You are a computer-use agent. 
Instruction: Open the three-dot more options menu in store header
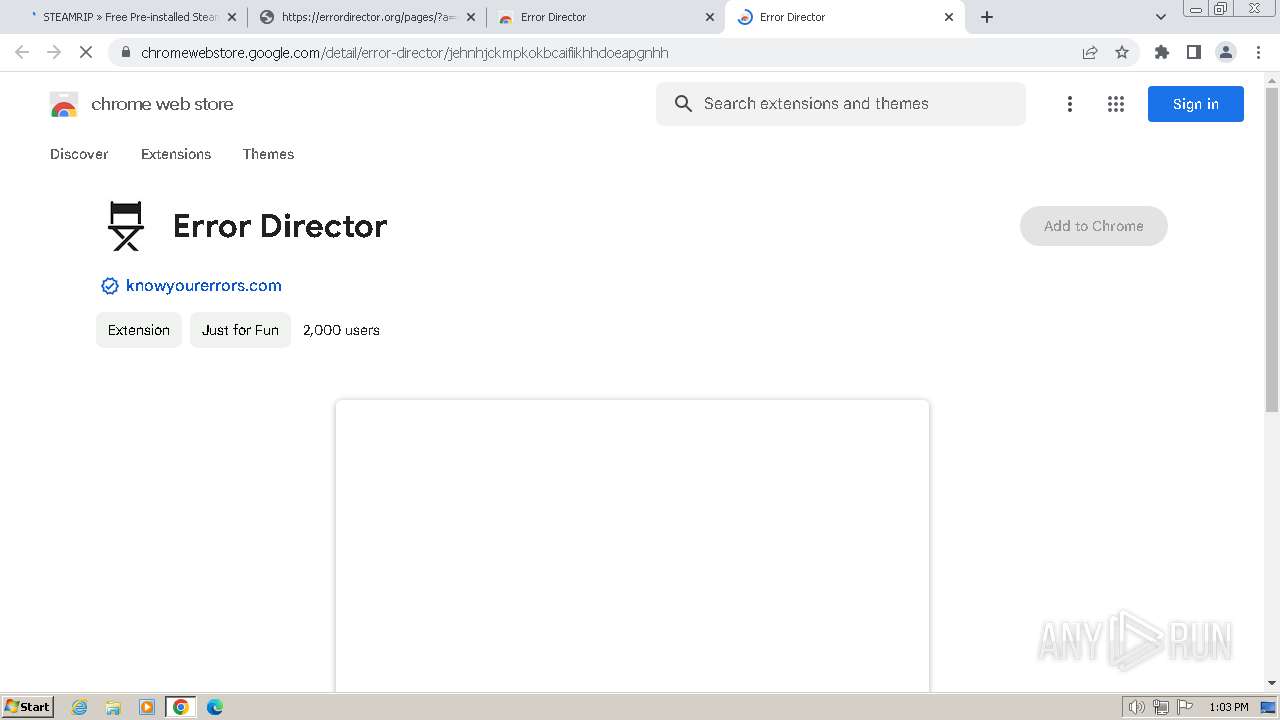1070,104
